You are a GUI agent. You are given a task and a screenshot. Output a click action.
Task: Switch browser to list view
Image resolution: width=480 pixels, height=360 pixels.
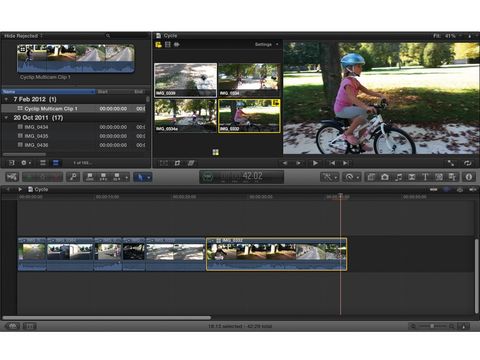click(56, 163)
